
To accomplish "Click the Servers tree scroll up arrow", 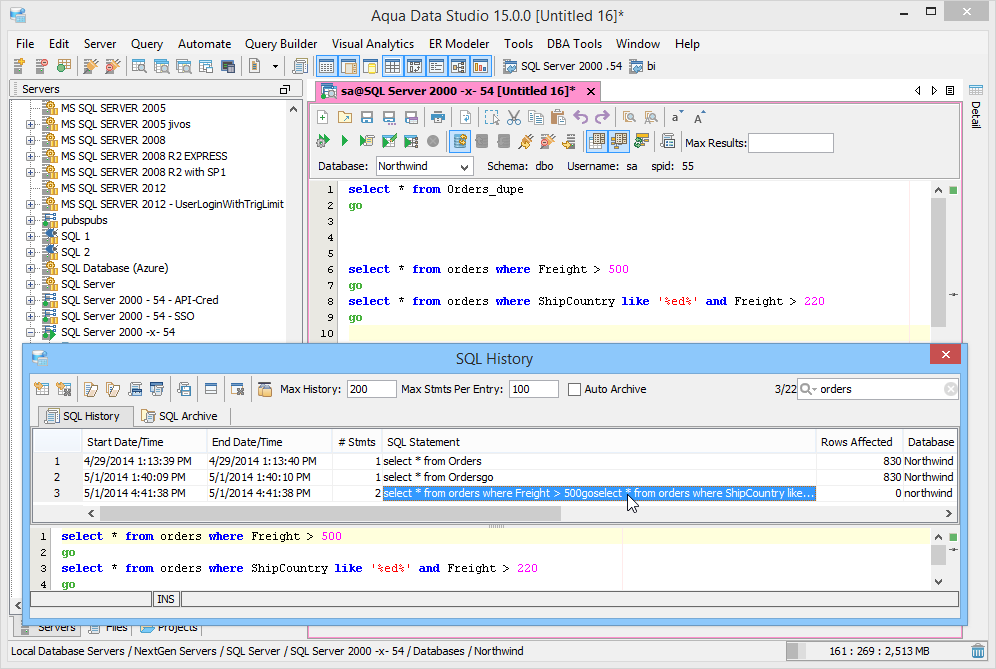I will point(293,109).
